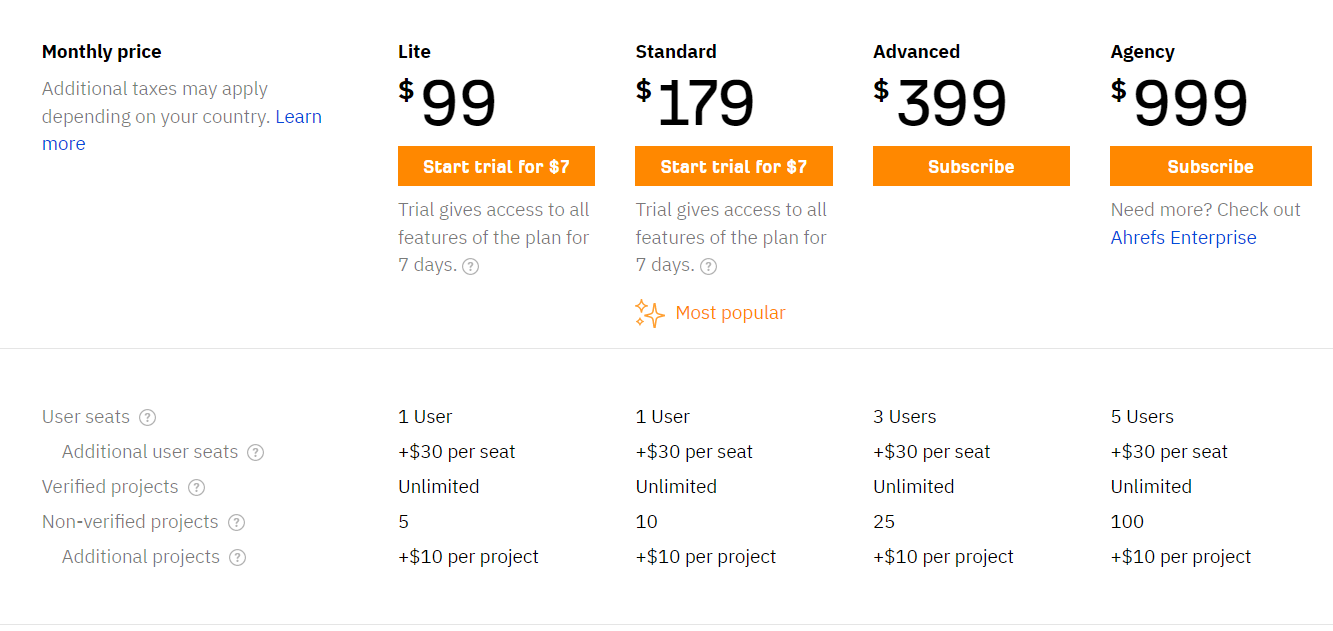This screenshot has width=1333, height=631.
Task: Subscribe to the Advanced plan
Action: pos(970,166)
